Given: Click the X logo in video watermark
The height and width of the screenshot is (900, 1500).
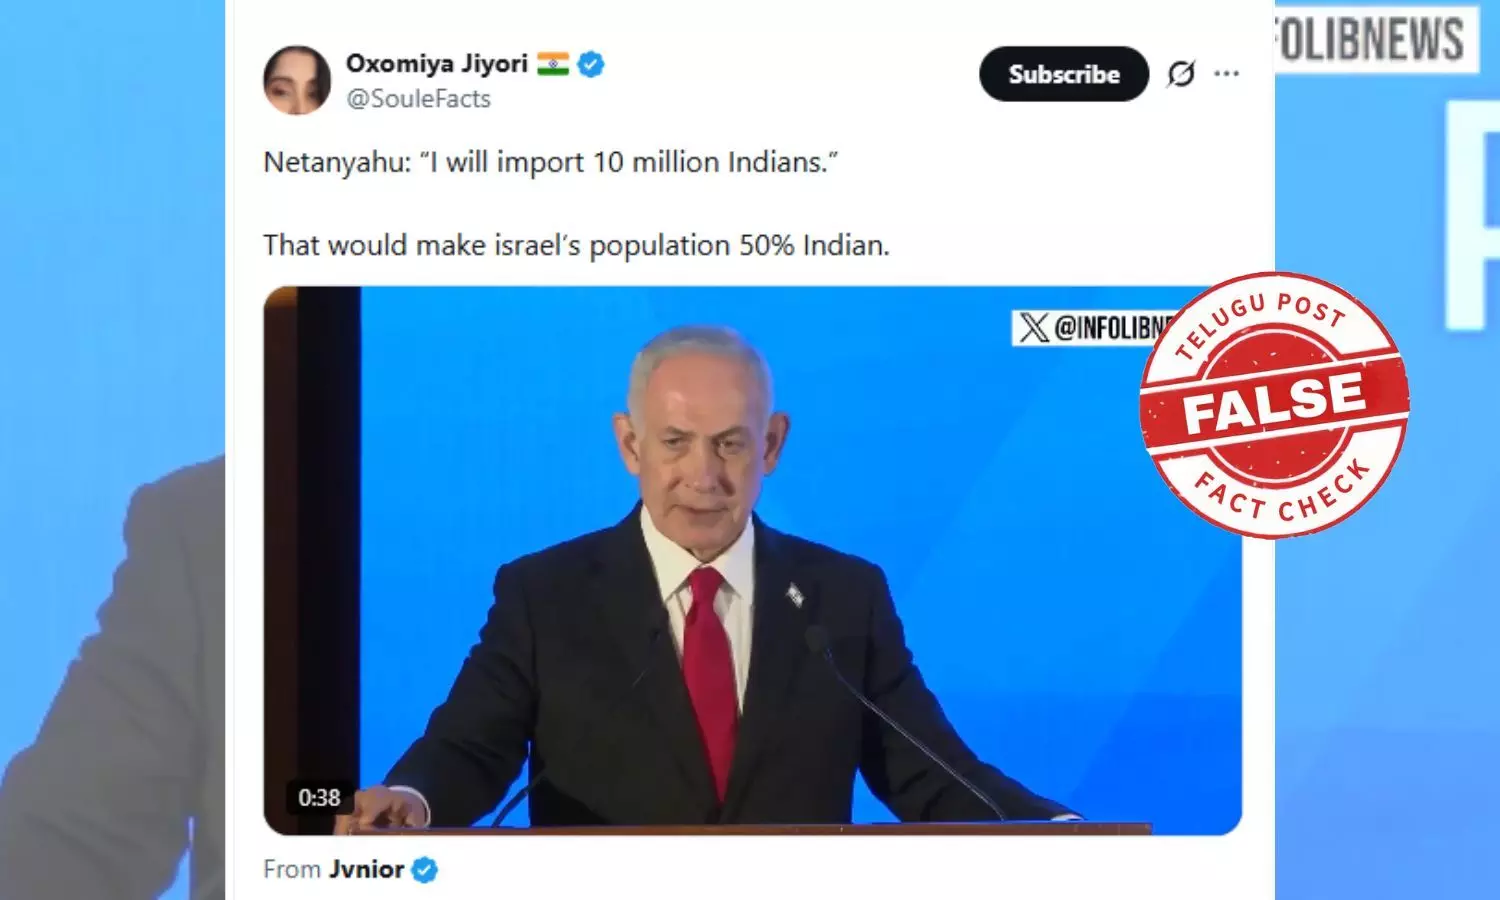Looking at the screenshot, I should 1034,327.
